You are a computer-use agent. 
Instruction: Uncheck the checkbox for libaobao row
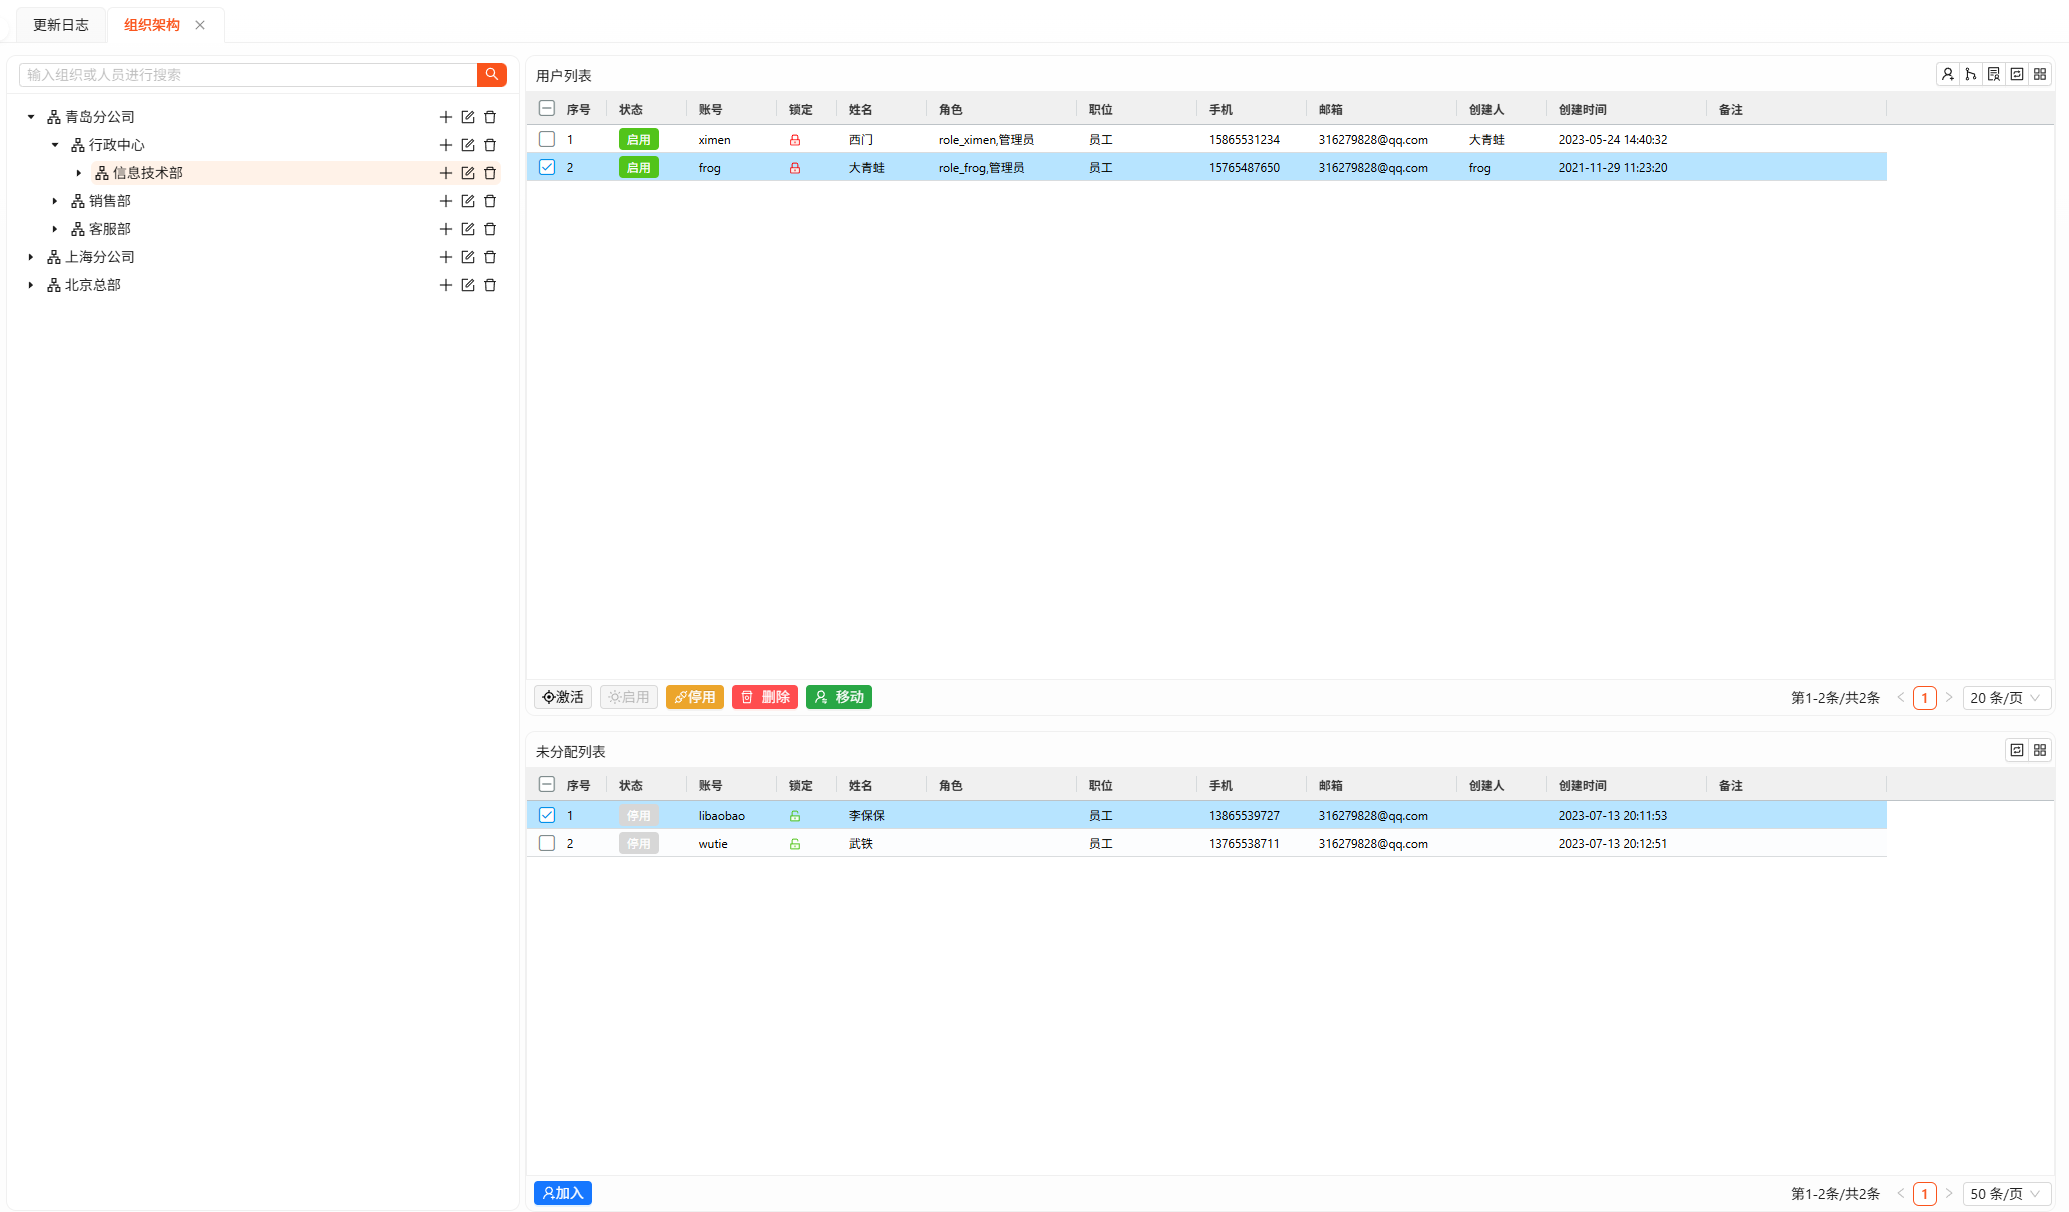pos(547,815)
